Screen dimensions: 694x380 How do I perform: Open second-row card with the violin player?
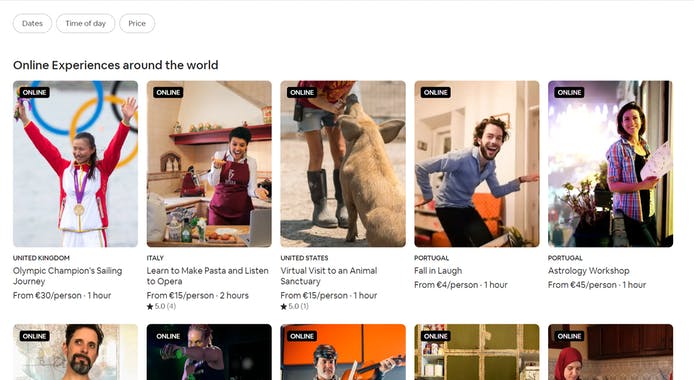343,352
